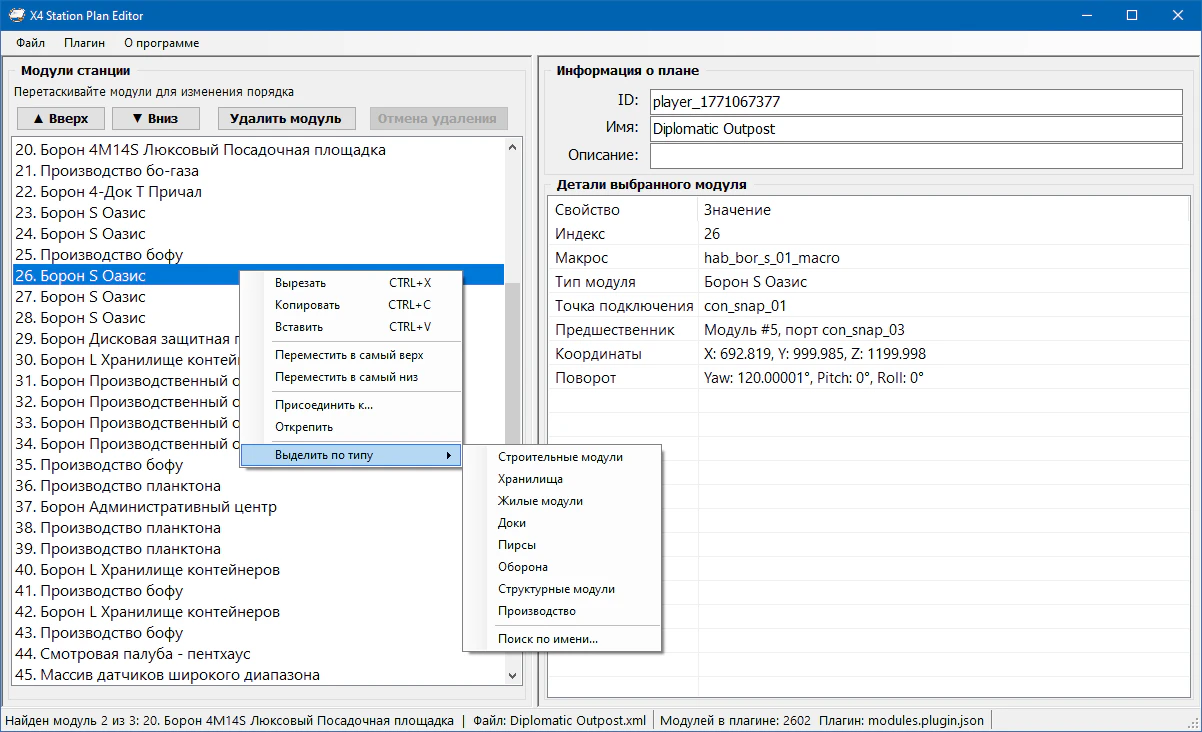Select Производство in the type submenu
Image resolution: width=1202 pixels, height=732 pixels.
click(536, 611)
